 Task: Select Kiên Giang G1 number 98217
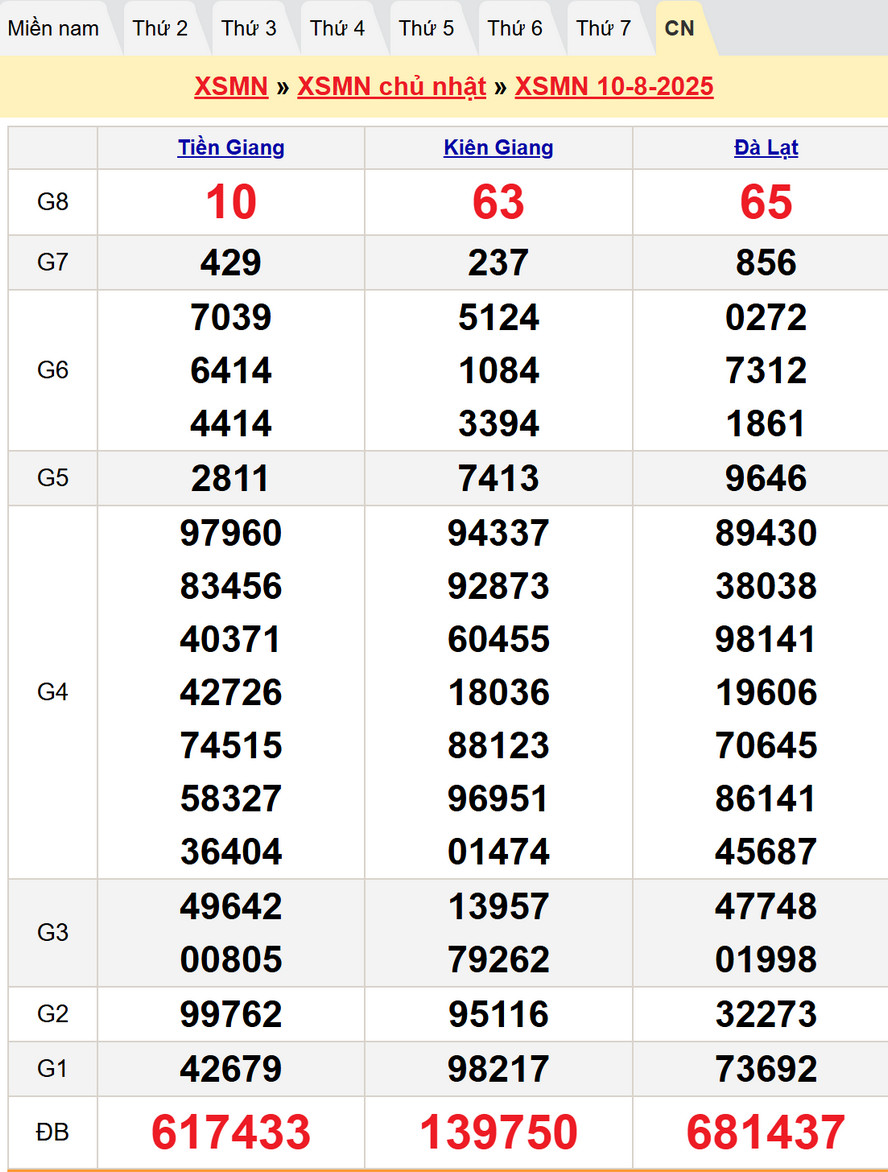[498, 1069]
